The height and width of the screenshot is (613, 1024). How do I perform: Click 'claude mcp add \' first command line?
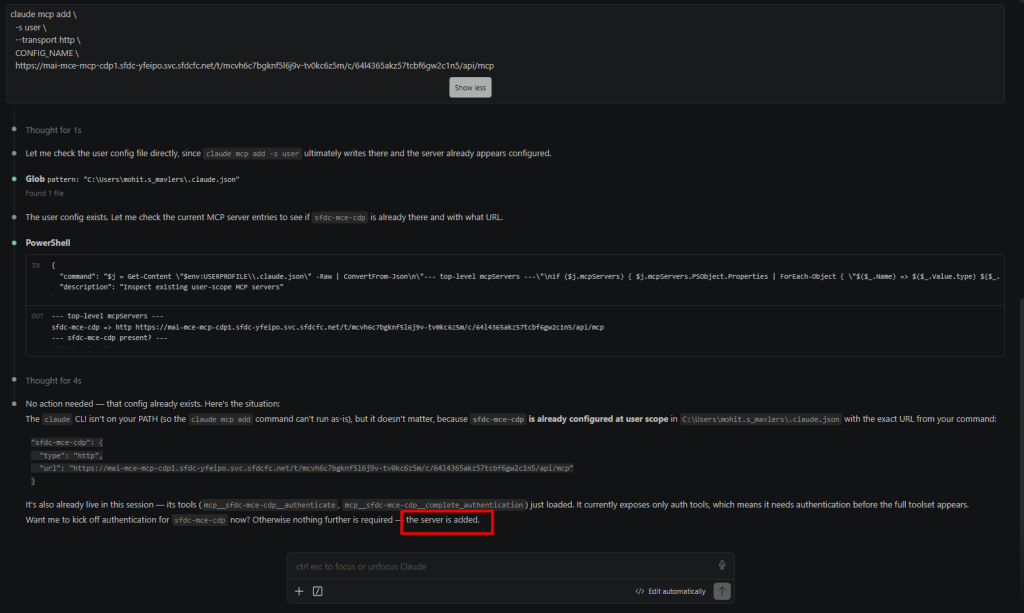43,14
